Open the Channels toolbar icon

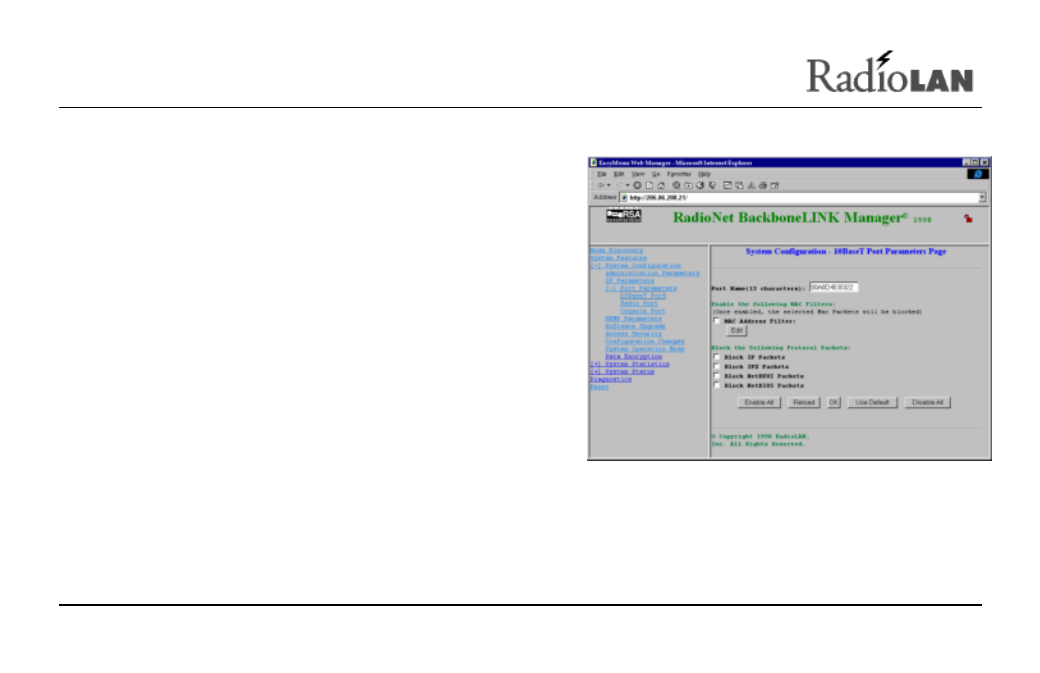[712, 186]
